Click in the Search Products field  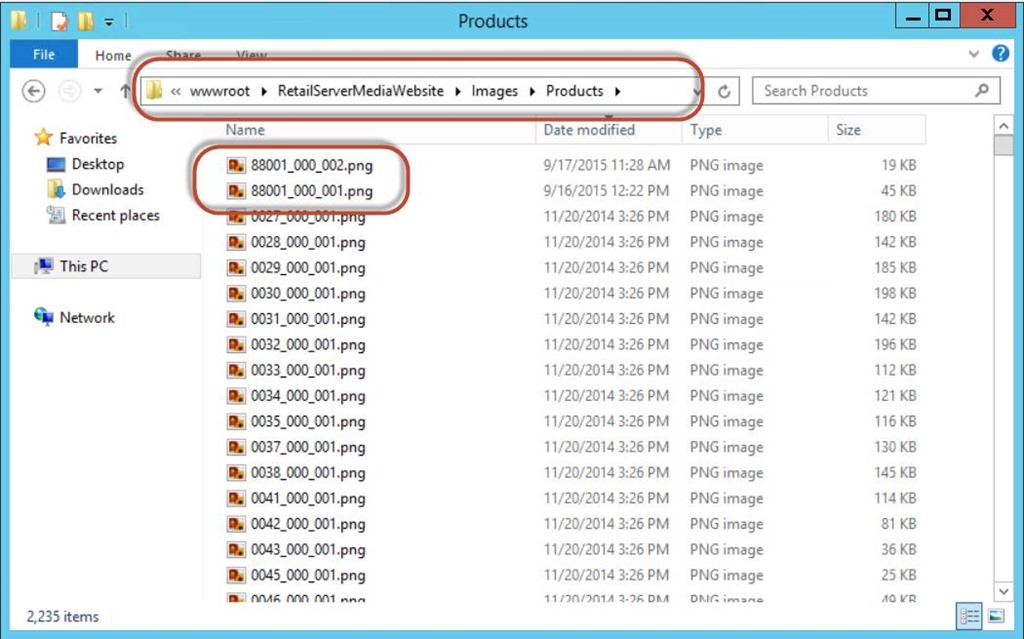(860, 91)
